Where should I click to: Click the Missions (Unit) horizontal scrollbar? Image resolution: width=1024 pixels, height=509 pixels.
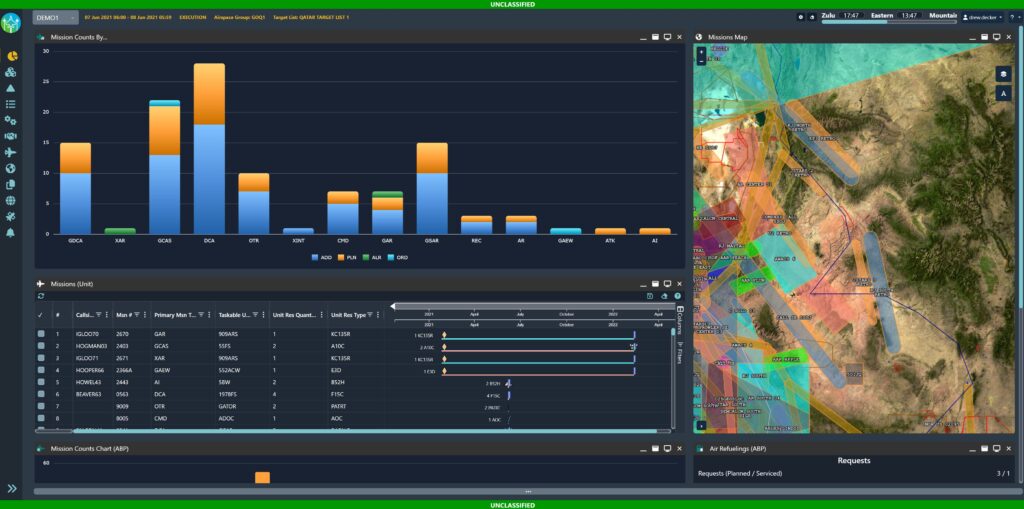[x=364, y=431]
